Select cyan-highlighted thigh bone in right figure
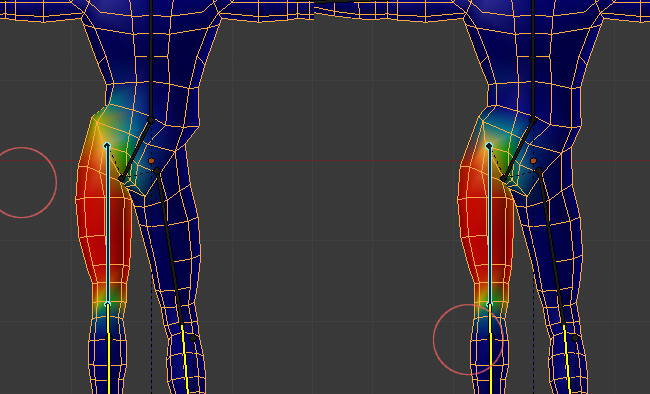The width and height of the screenshot is (650, 394). pyautogui.click(x=490, y=224)
